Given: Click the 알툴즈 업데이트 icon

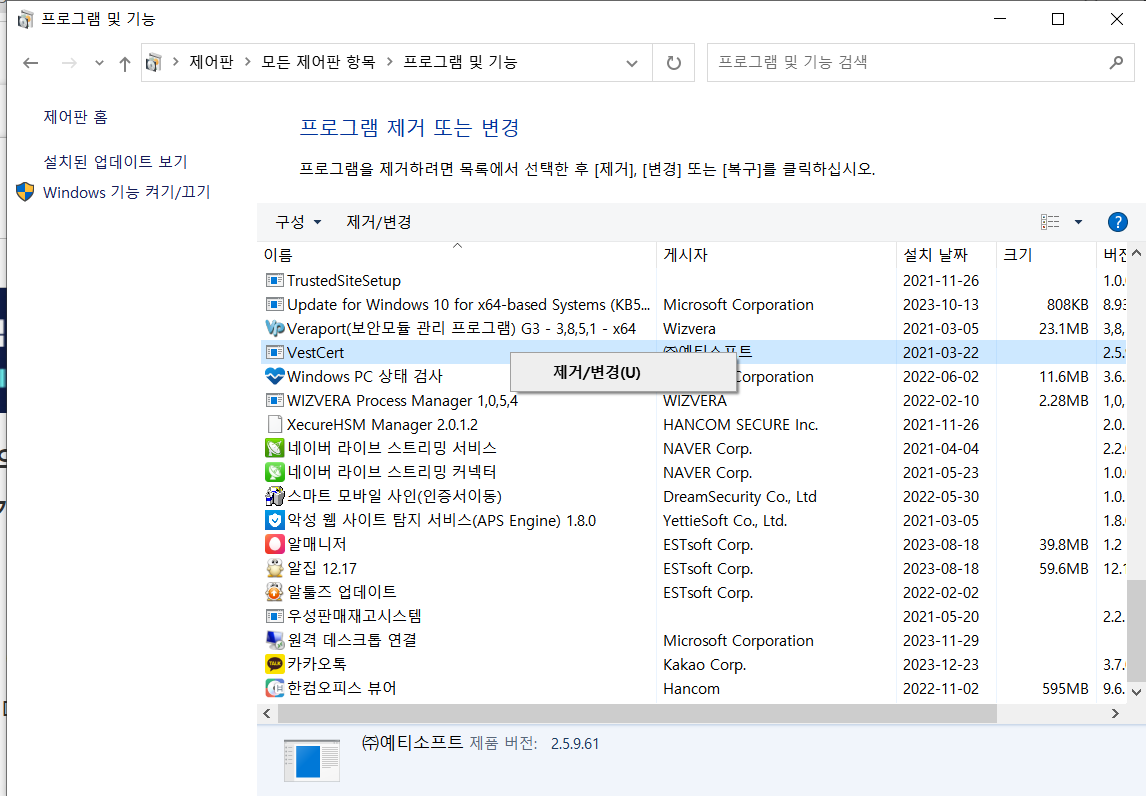Looking at the screenshot, I should [x=274, y=592].
